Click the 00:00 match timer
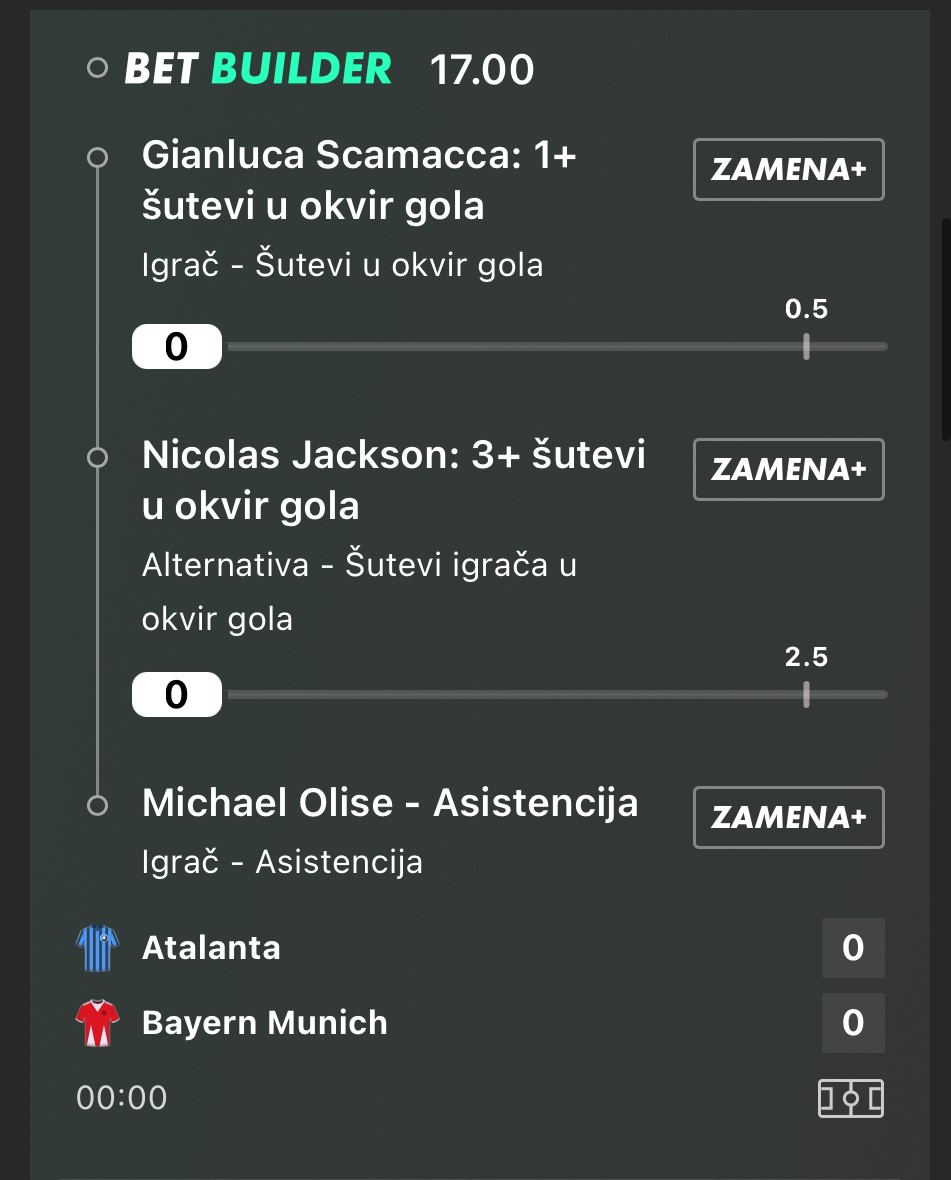The height and width of the screenshot is (1180, 951). coord(122,1098)
